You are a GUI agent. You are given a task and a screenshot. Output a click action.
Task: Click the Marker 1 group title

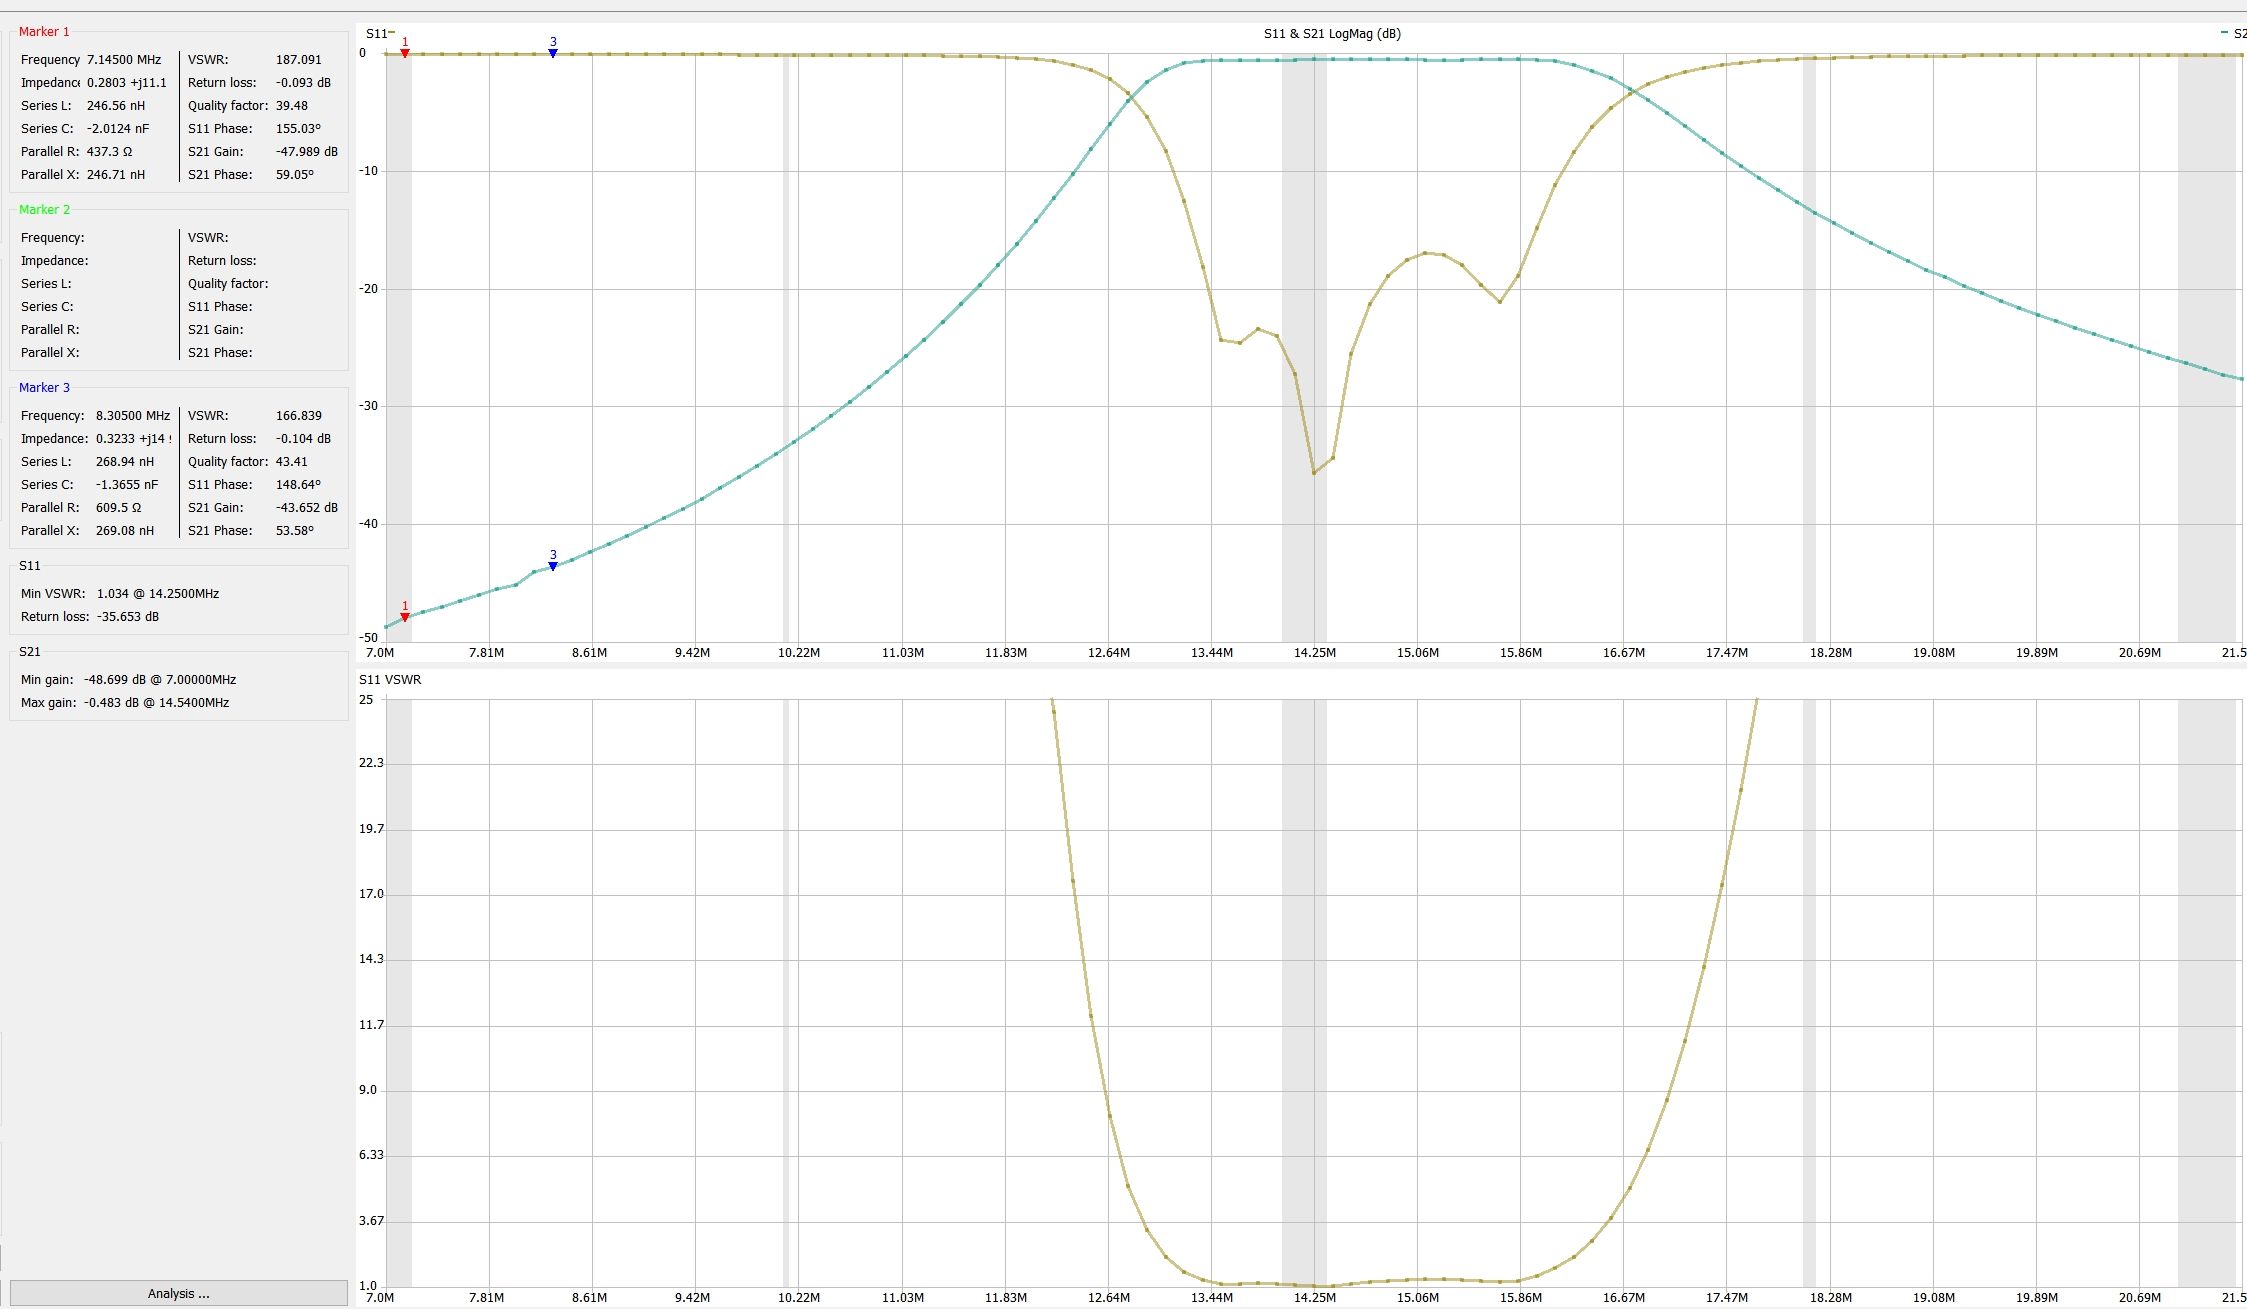[x=44, y=32]
